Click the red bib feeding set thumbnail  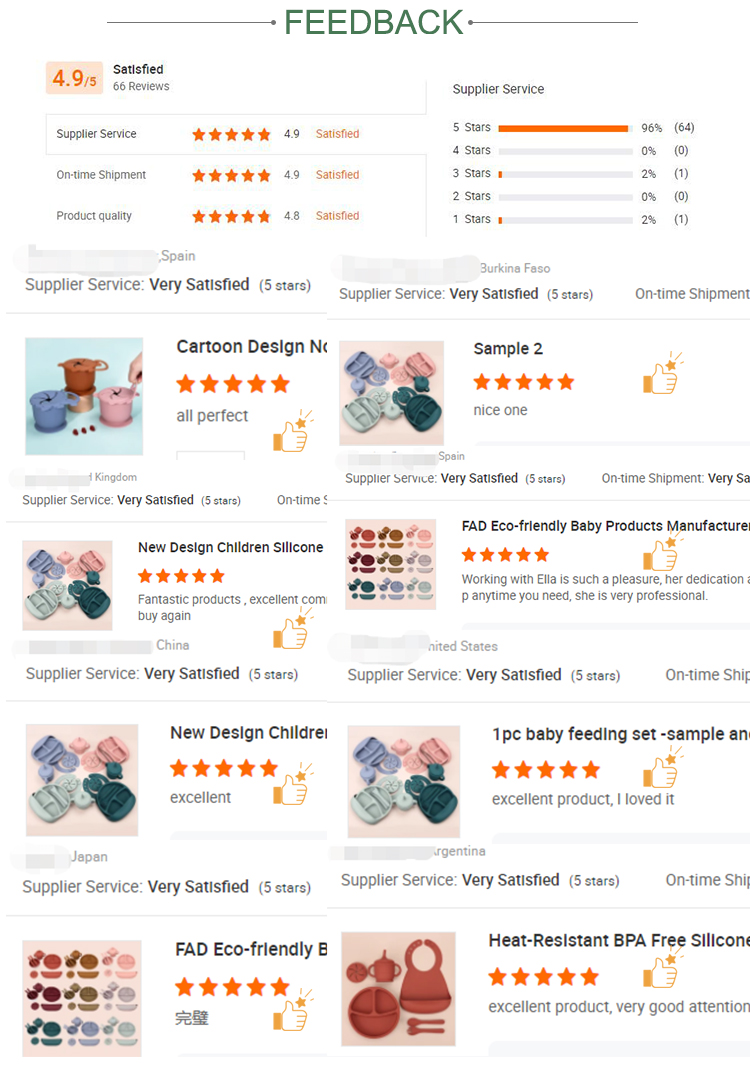click(x=399, y=989)
